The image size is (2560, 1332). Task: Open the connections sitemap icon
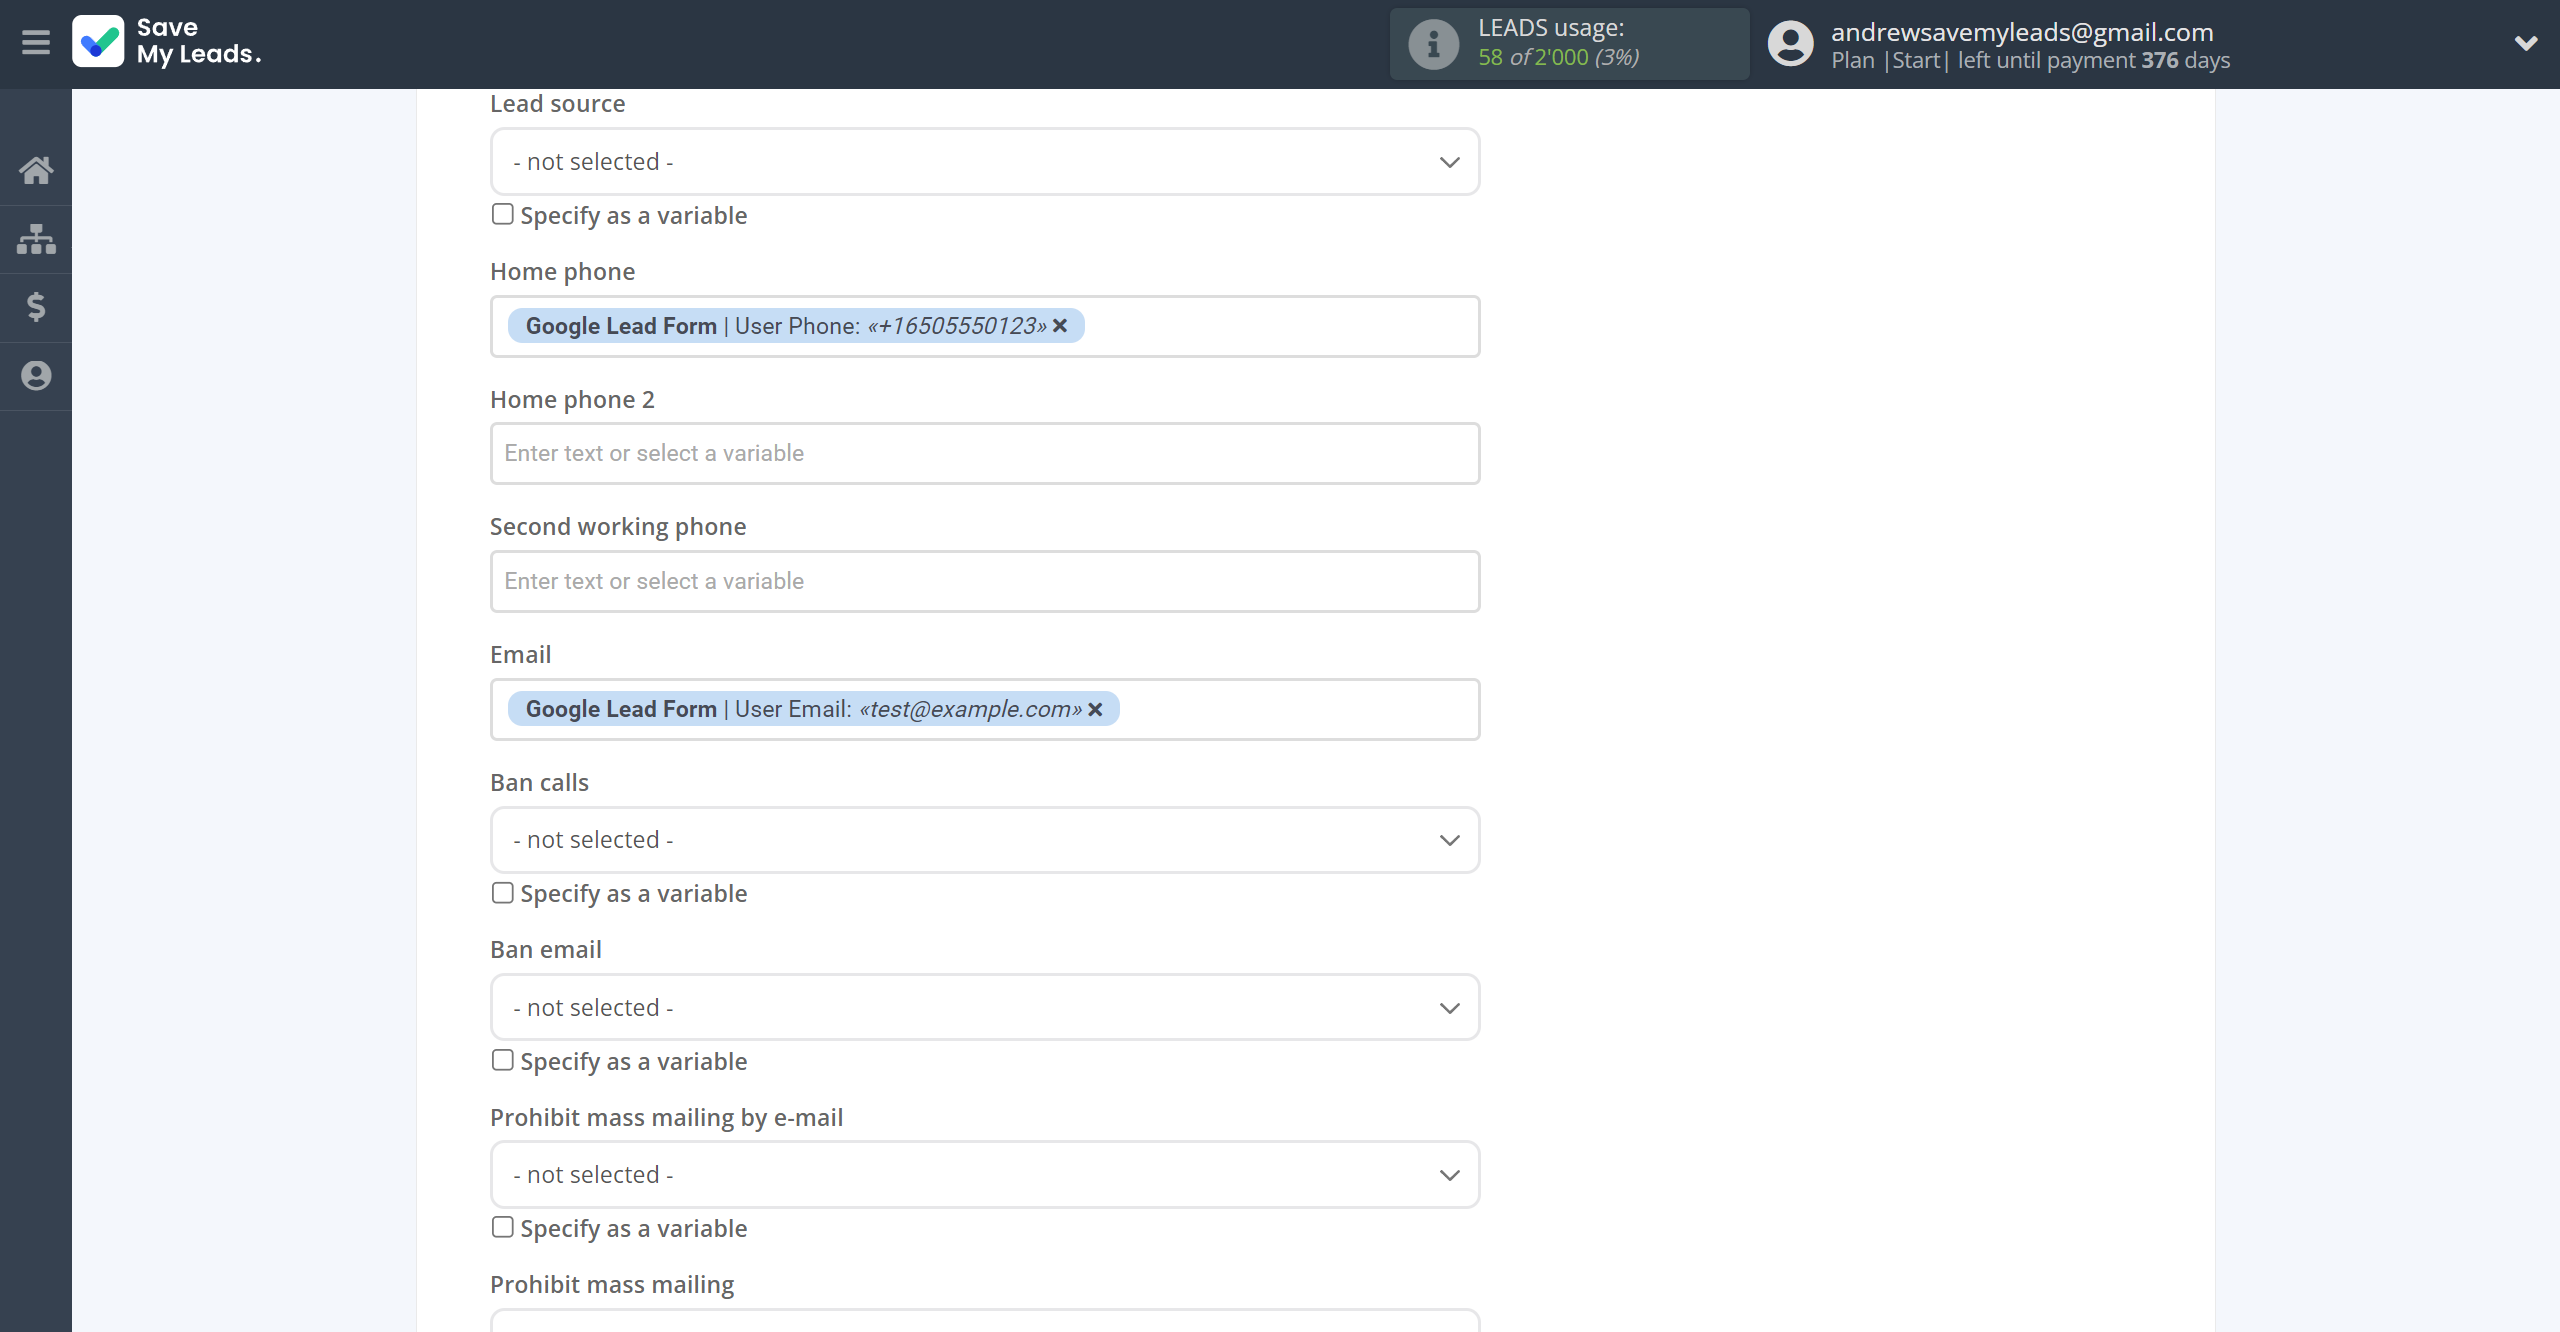[36, 239]
